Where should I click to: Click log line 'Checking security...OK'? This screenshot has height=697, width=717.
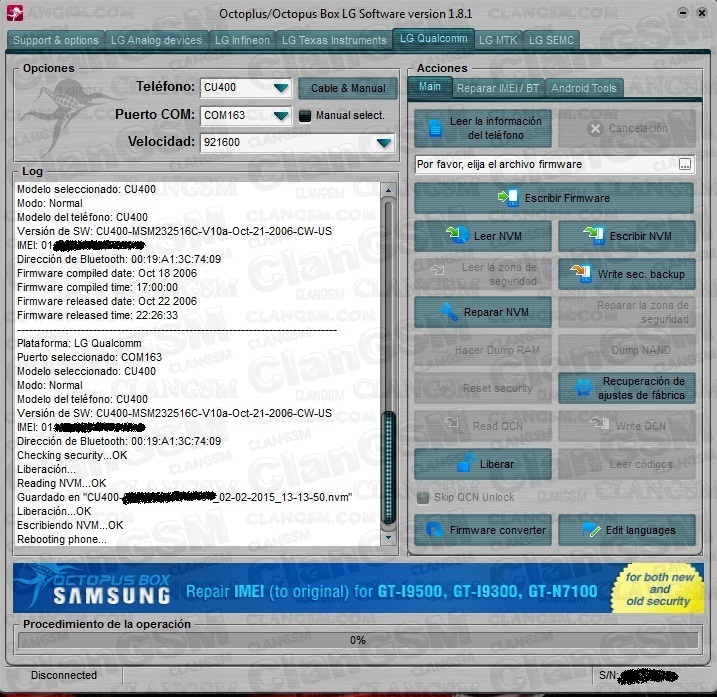(72, 455)
